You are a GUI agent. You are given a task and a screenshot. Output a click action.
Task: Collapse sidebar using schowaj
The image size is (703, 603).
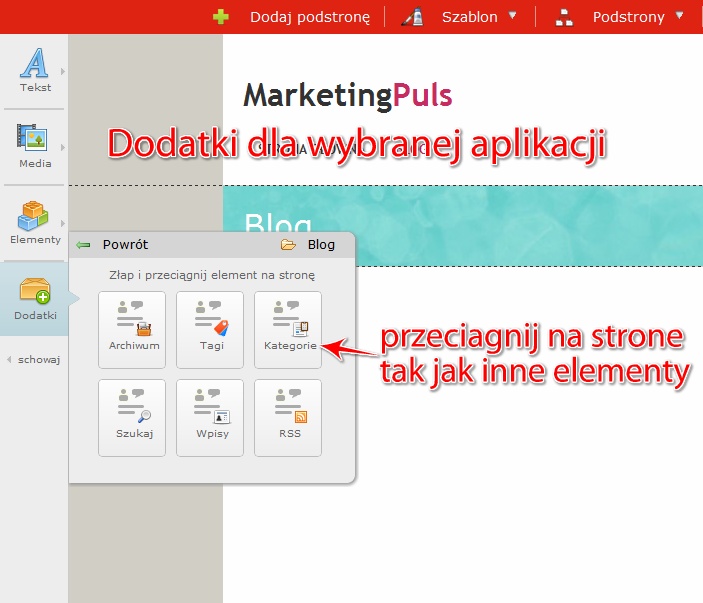(x=37, y=359)
